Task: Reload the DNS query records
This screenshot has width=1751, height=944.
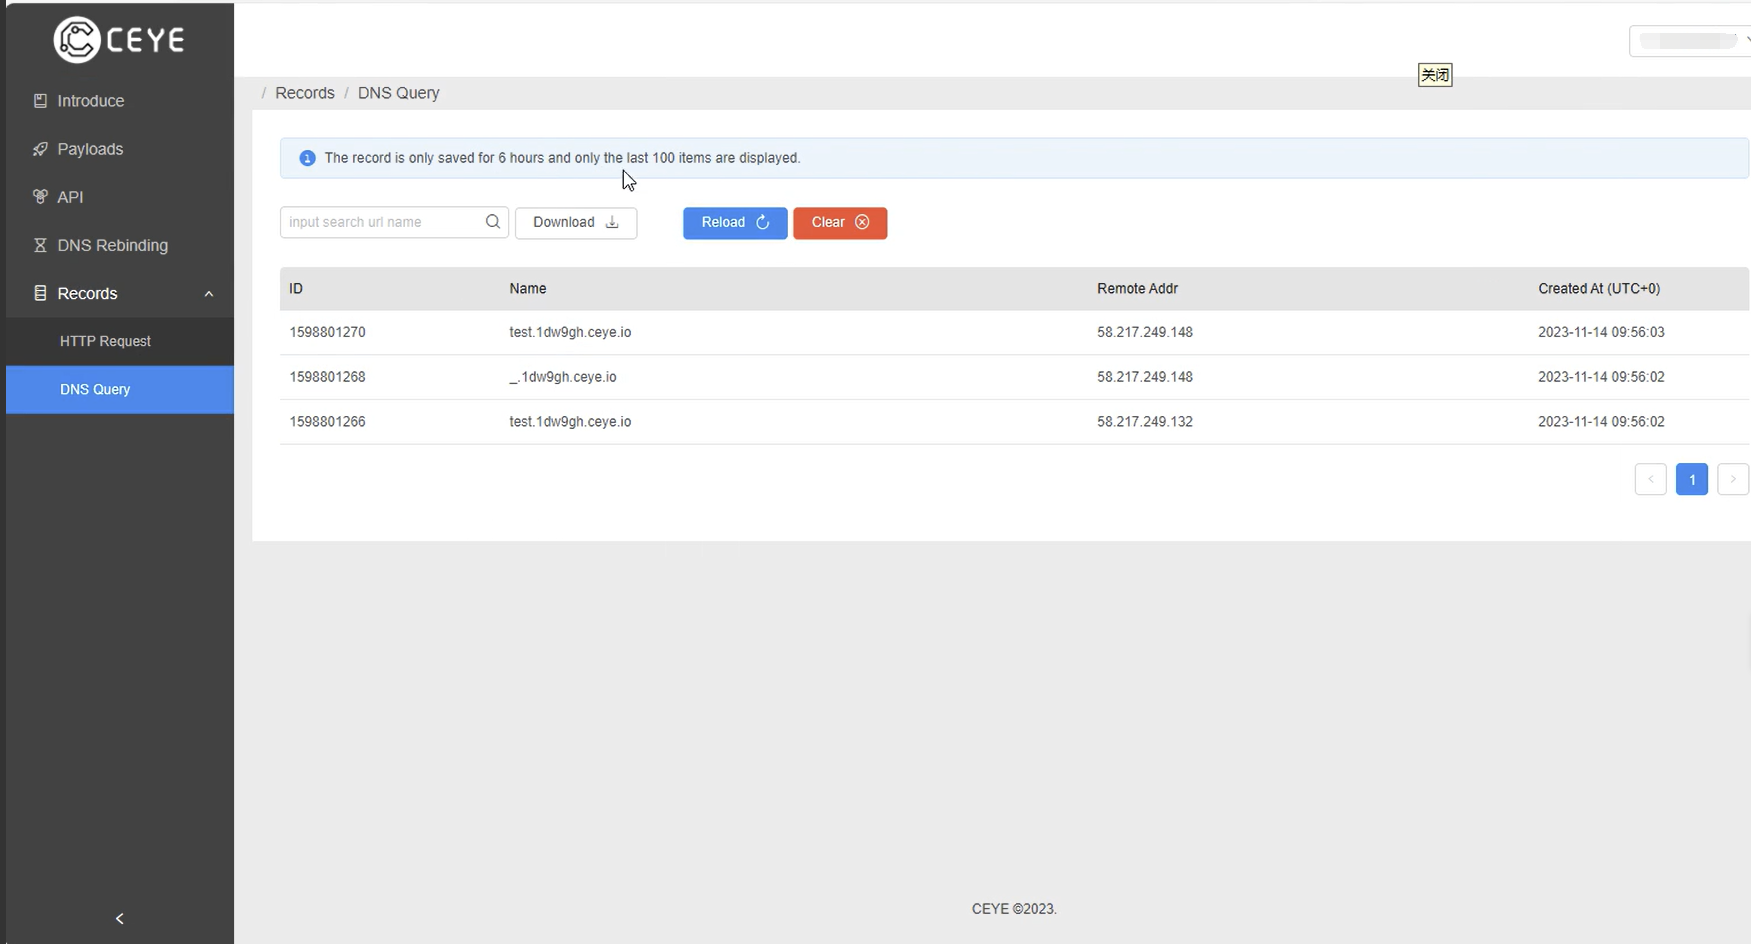Action: [x=735, y=222]
